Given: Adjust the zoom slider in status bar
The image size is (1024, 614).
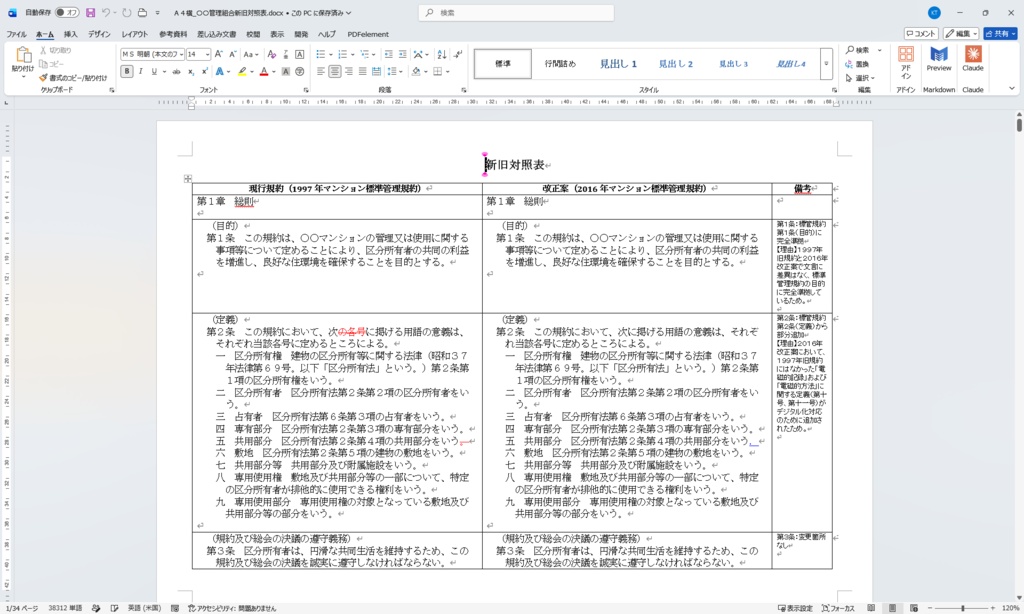Looking at the screenshot, I should pos(963,608).
